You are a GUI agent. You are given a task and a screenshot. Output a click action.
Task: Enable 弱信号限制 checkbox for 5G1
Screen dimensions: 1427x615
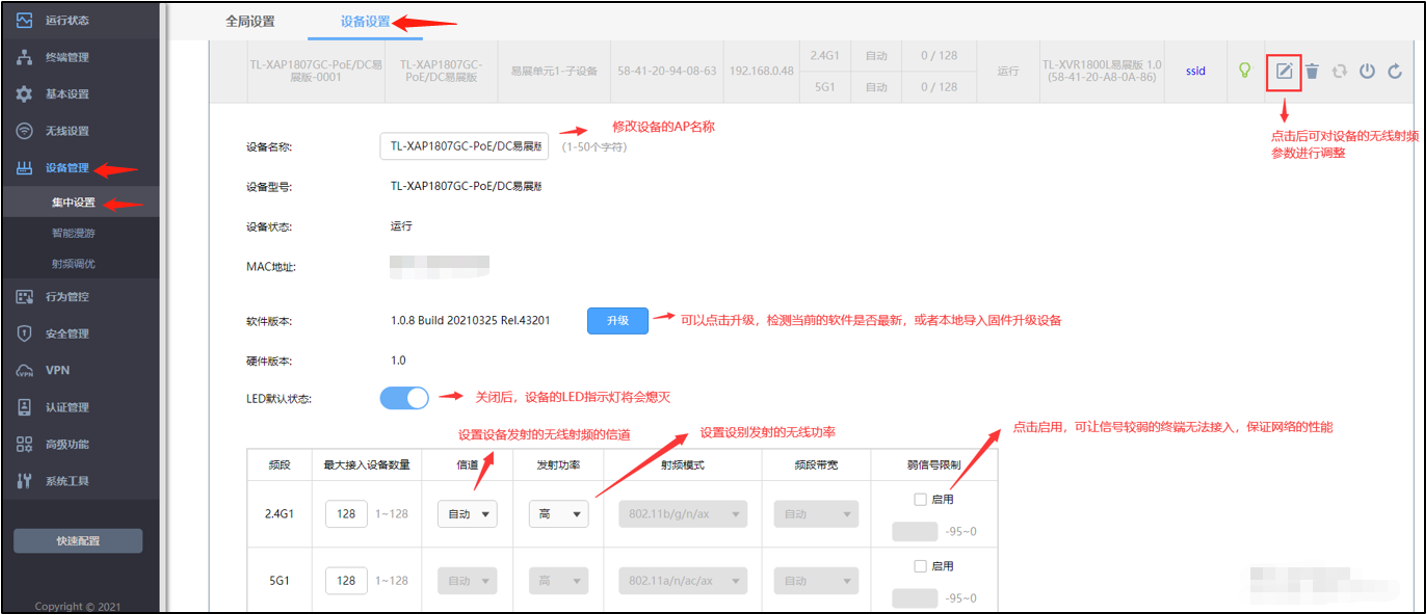tap(921, 566)
